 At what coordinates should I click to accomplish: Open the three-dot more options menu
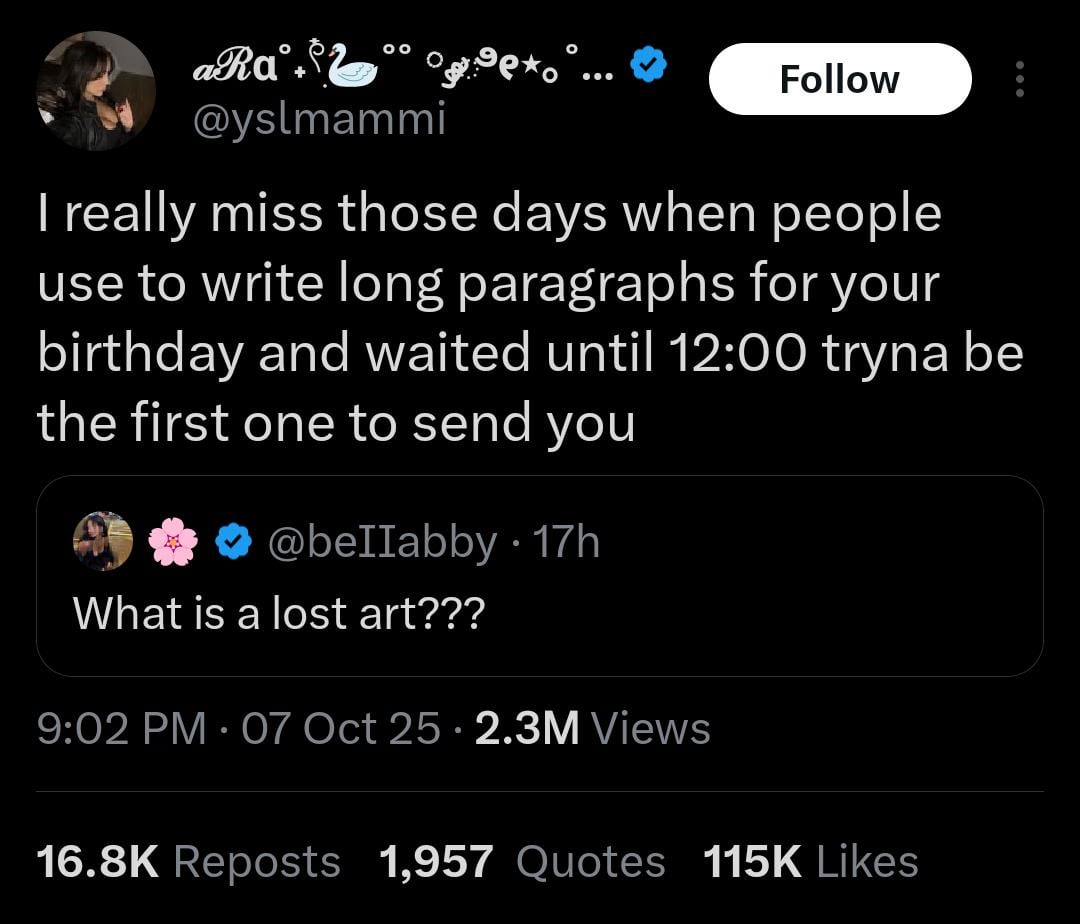tap(1019, 80)
